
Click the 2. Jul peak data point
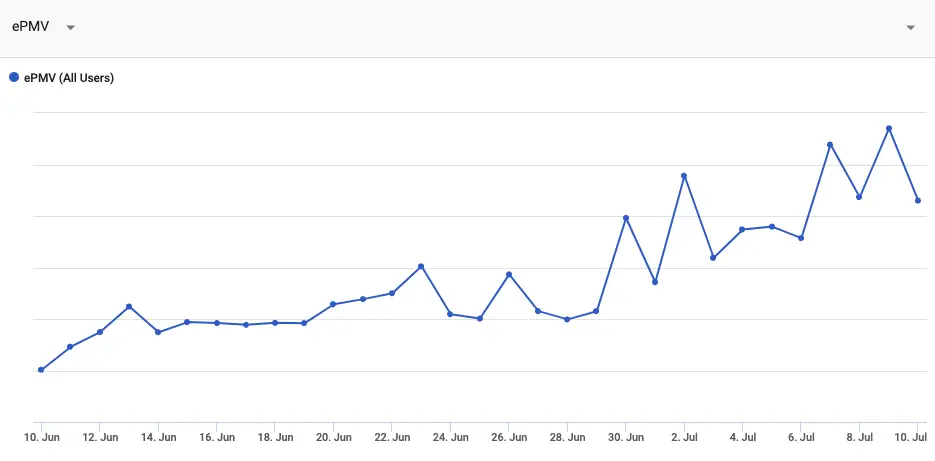pos(684,175)
